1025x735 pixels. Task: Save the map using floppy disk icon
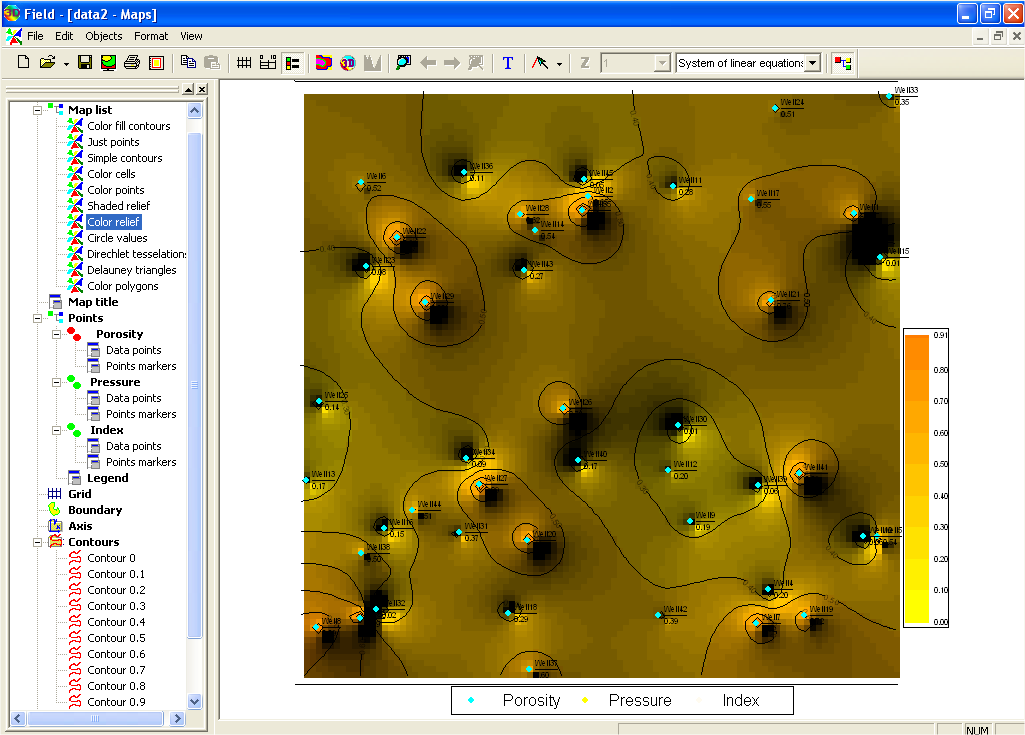(x=85, y=63)
